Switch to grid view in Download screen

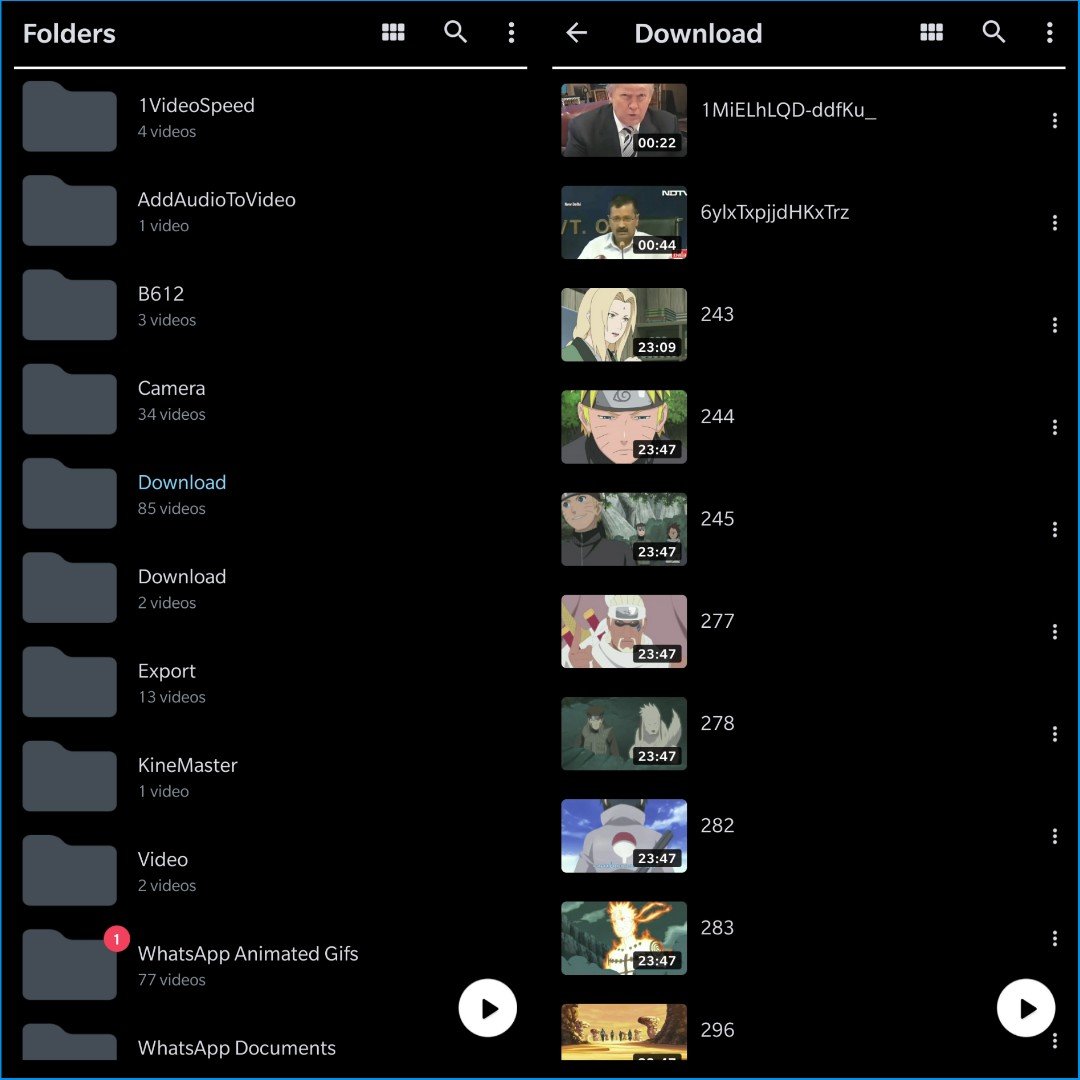coord(931,32)
